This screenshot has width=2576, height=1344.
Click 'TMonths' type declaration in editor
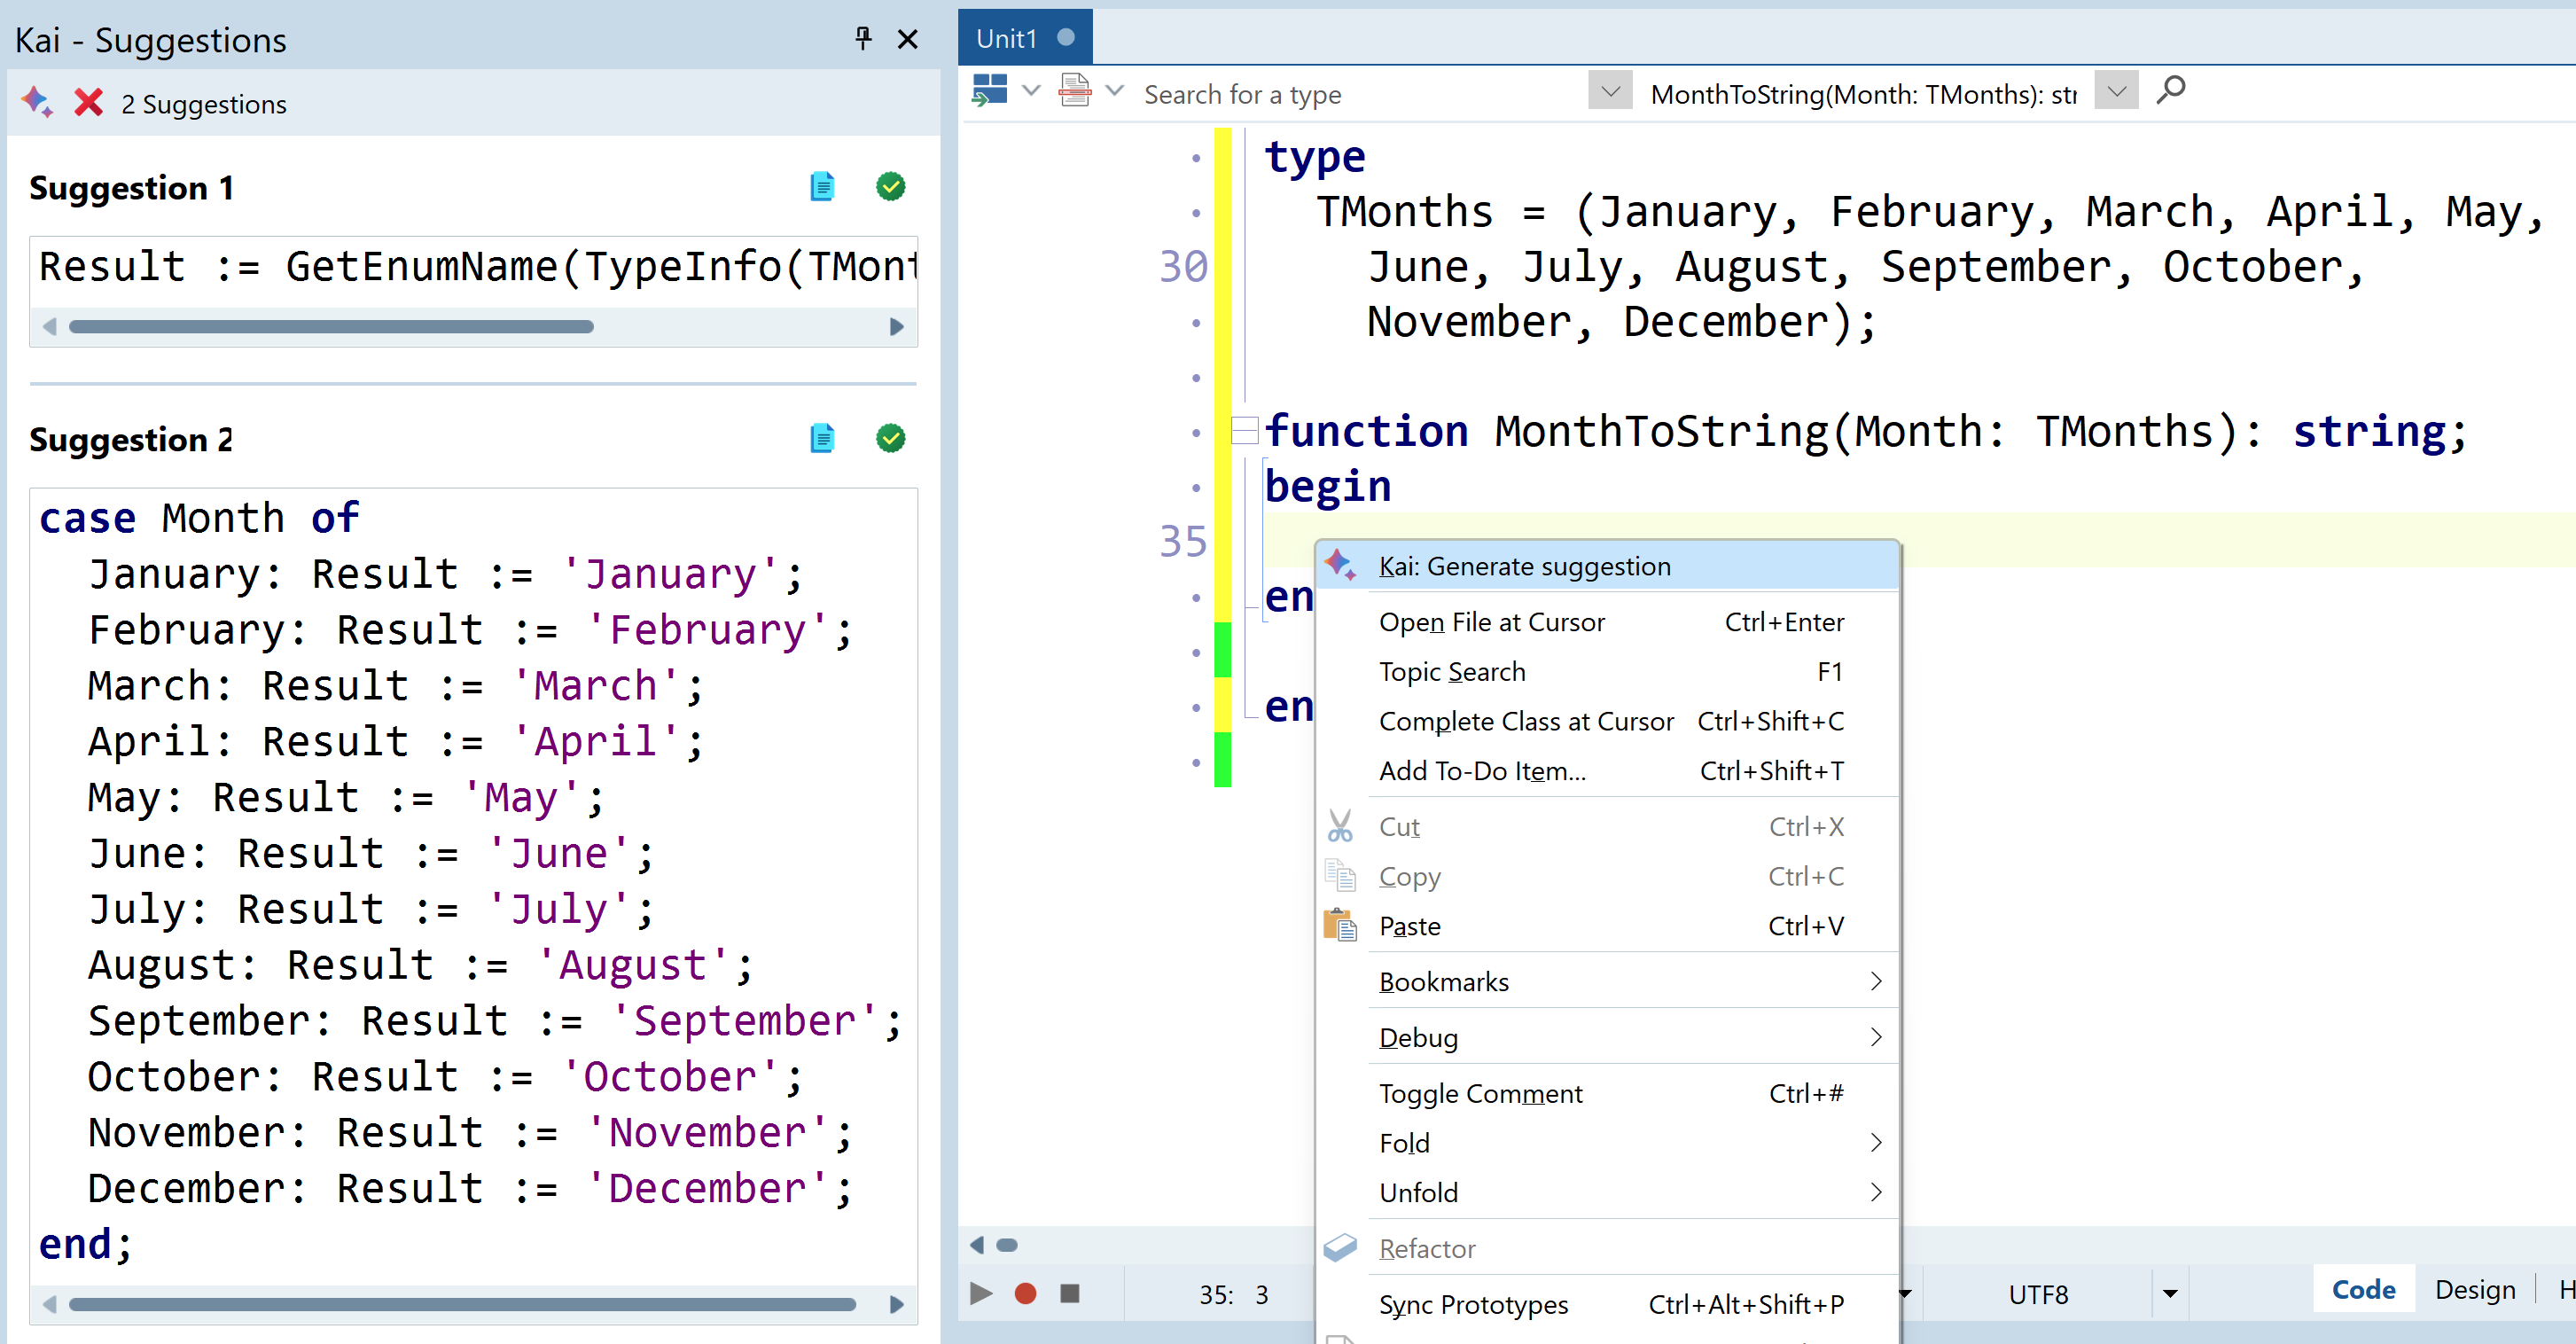(x=1404, y=211)
